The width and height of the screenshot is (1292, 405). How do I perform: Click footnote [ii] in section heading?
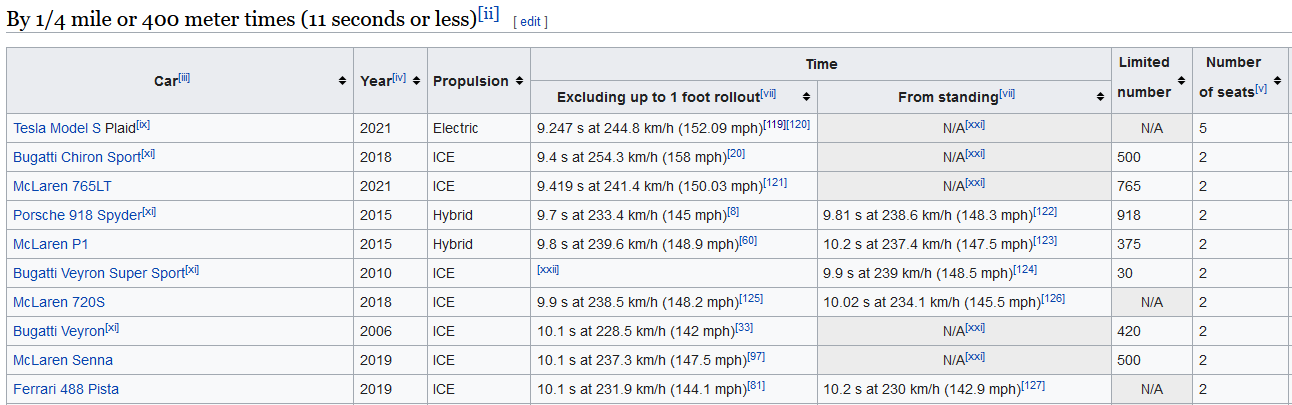click(x=488, y=14)
